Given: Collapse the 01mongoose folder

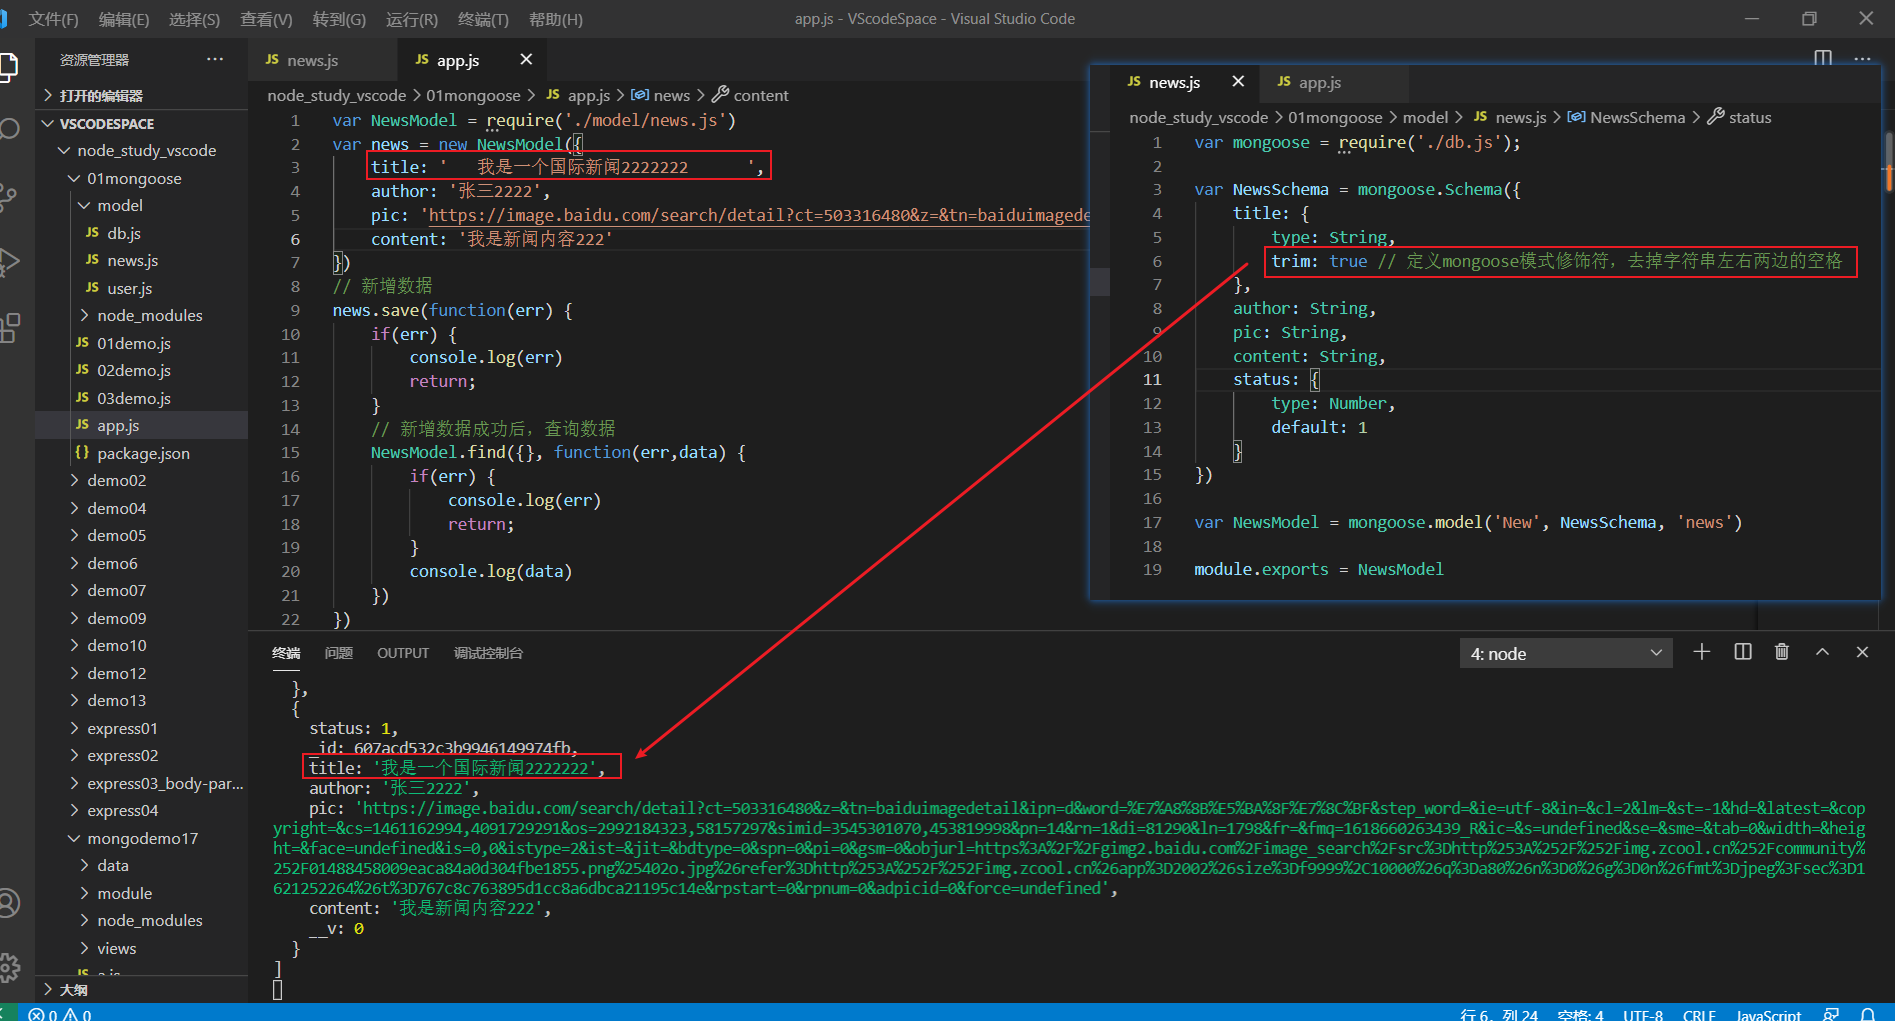Looking at the screenshot, I should (x=141, y=178).
